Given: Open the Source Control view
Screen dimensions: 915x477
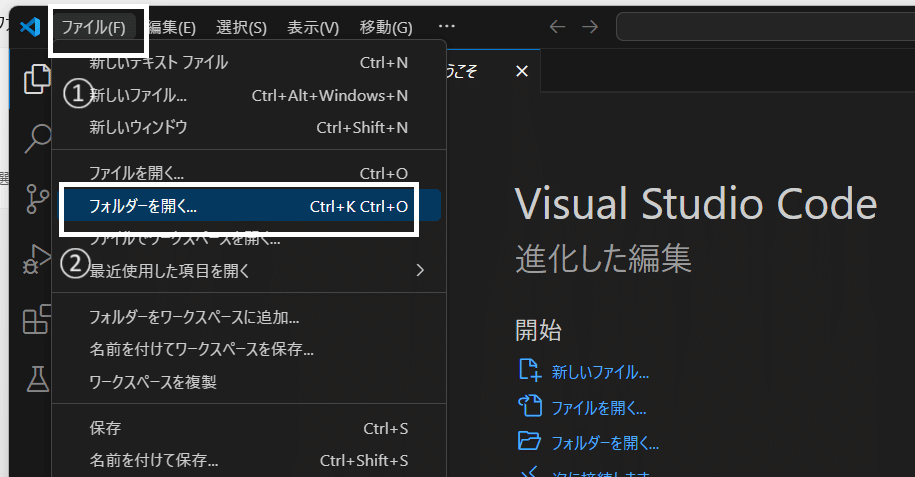Looking at the screenshot, I should 37,199.
